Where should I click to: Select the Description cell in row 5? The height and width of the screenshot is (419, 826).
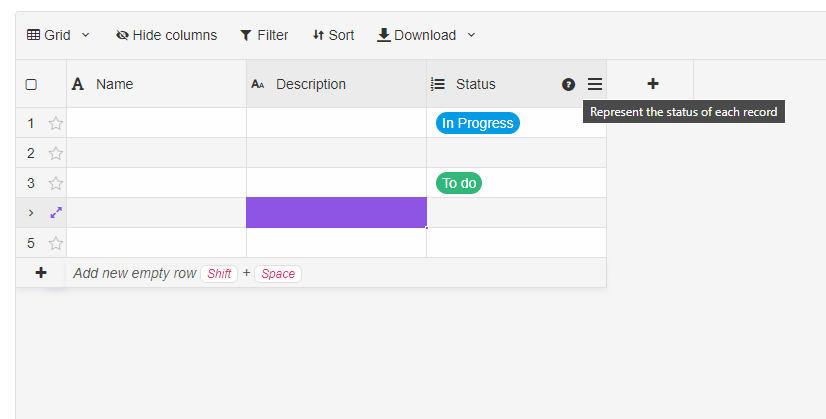click(336, 243)
